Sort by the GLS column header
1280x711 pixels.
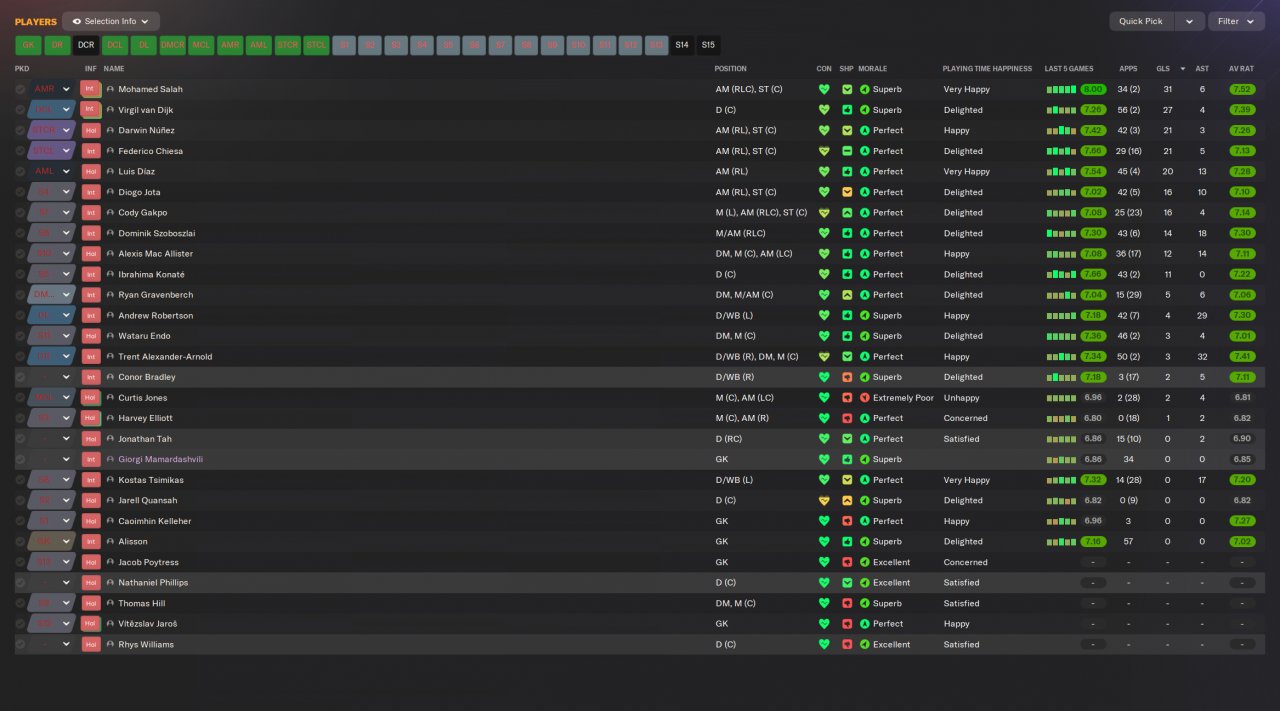(x=1162, y=69)
